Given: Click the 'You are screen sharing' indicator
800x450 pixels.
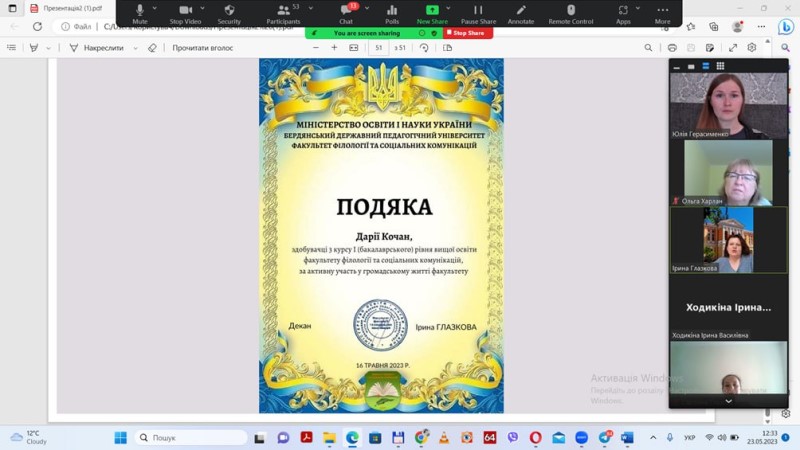Looking at the screenshot, I should (366, 33).
